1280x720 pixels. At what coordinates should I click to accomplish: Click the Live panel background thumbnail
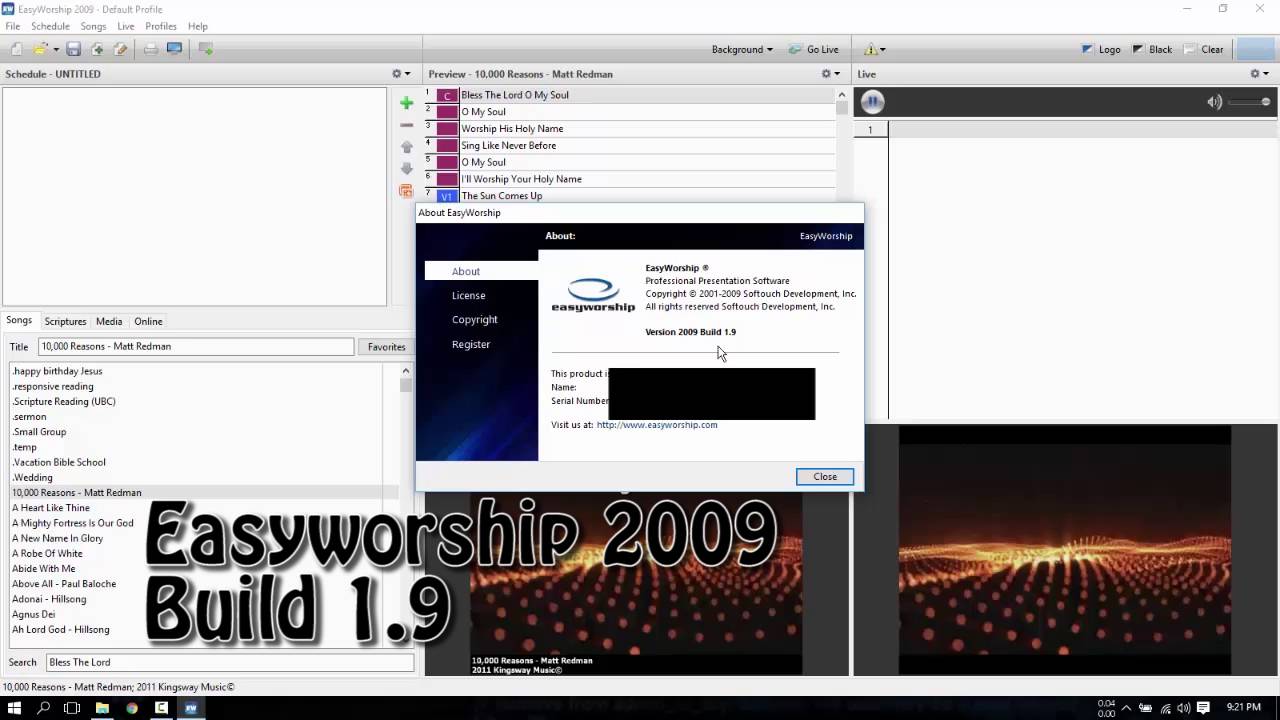[1065, 550]
